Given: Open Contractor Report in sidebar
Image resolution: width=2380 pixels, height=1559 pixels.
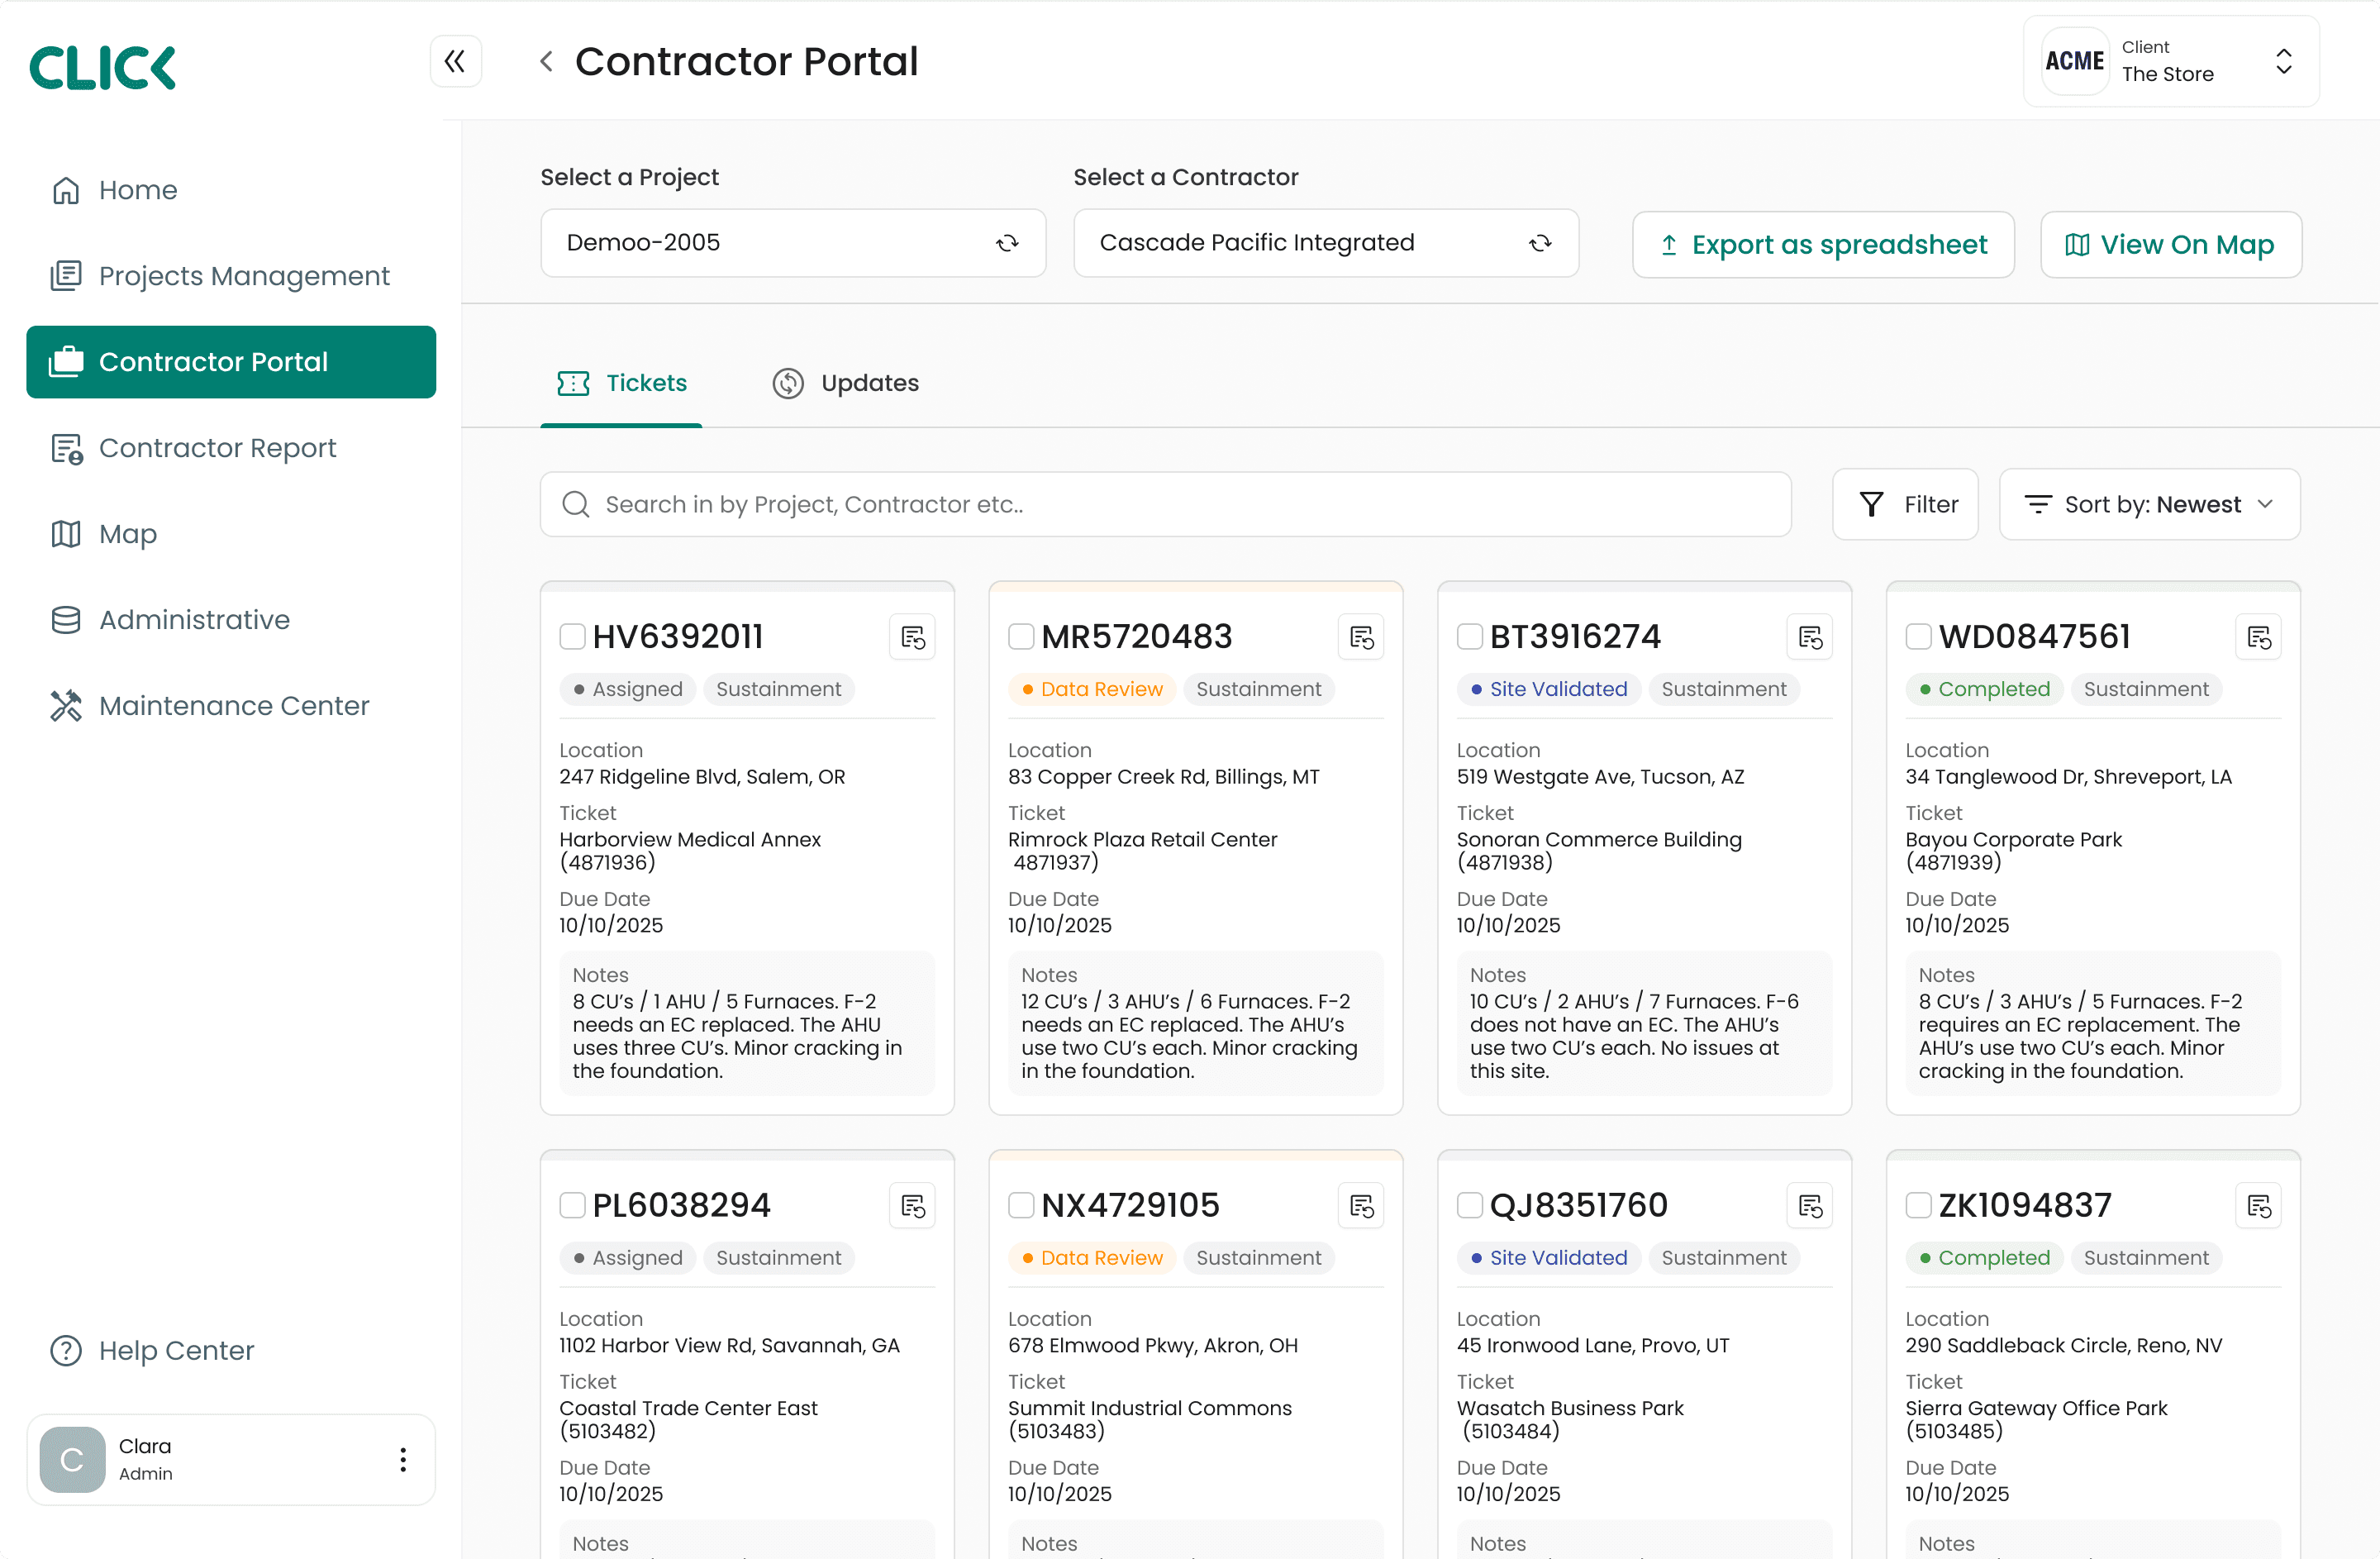Looking at the screenshot, I should [x=217, y=448].
